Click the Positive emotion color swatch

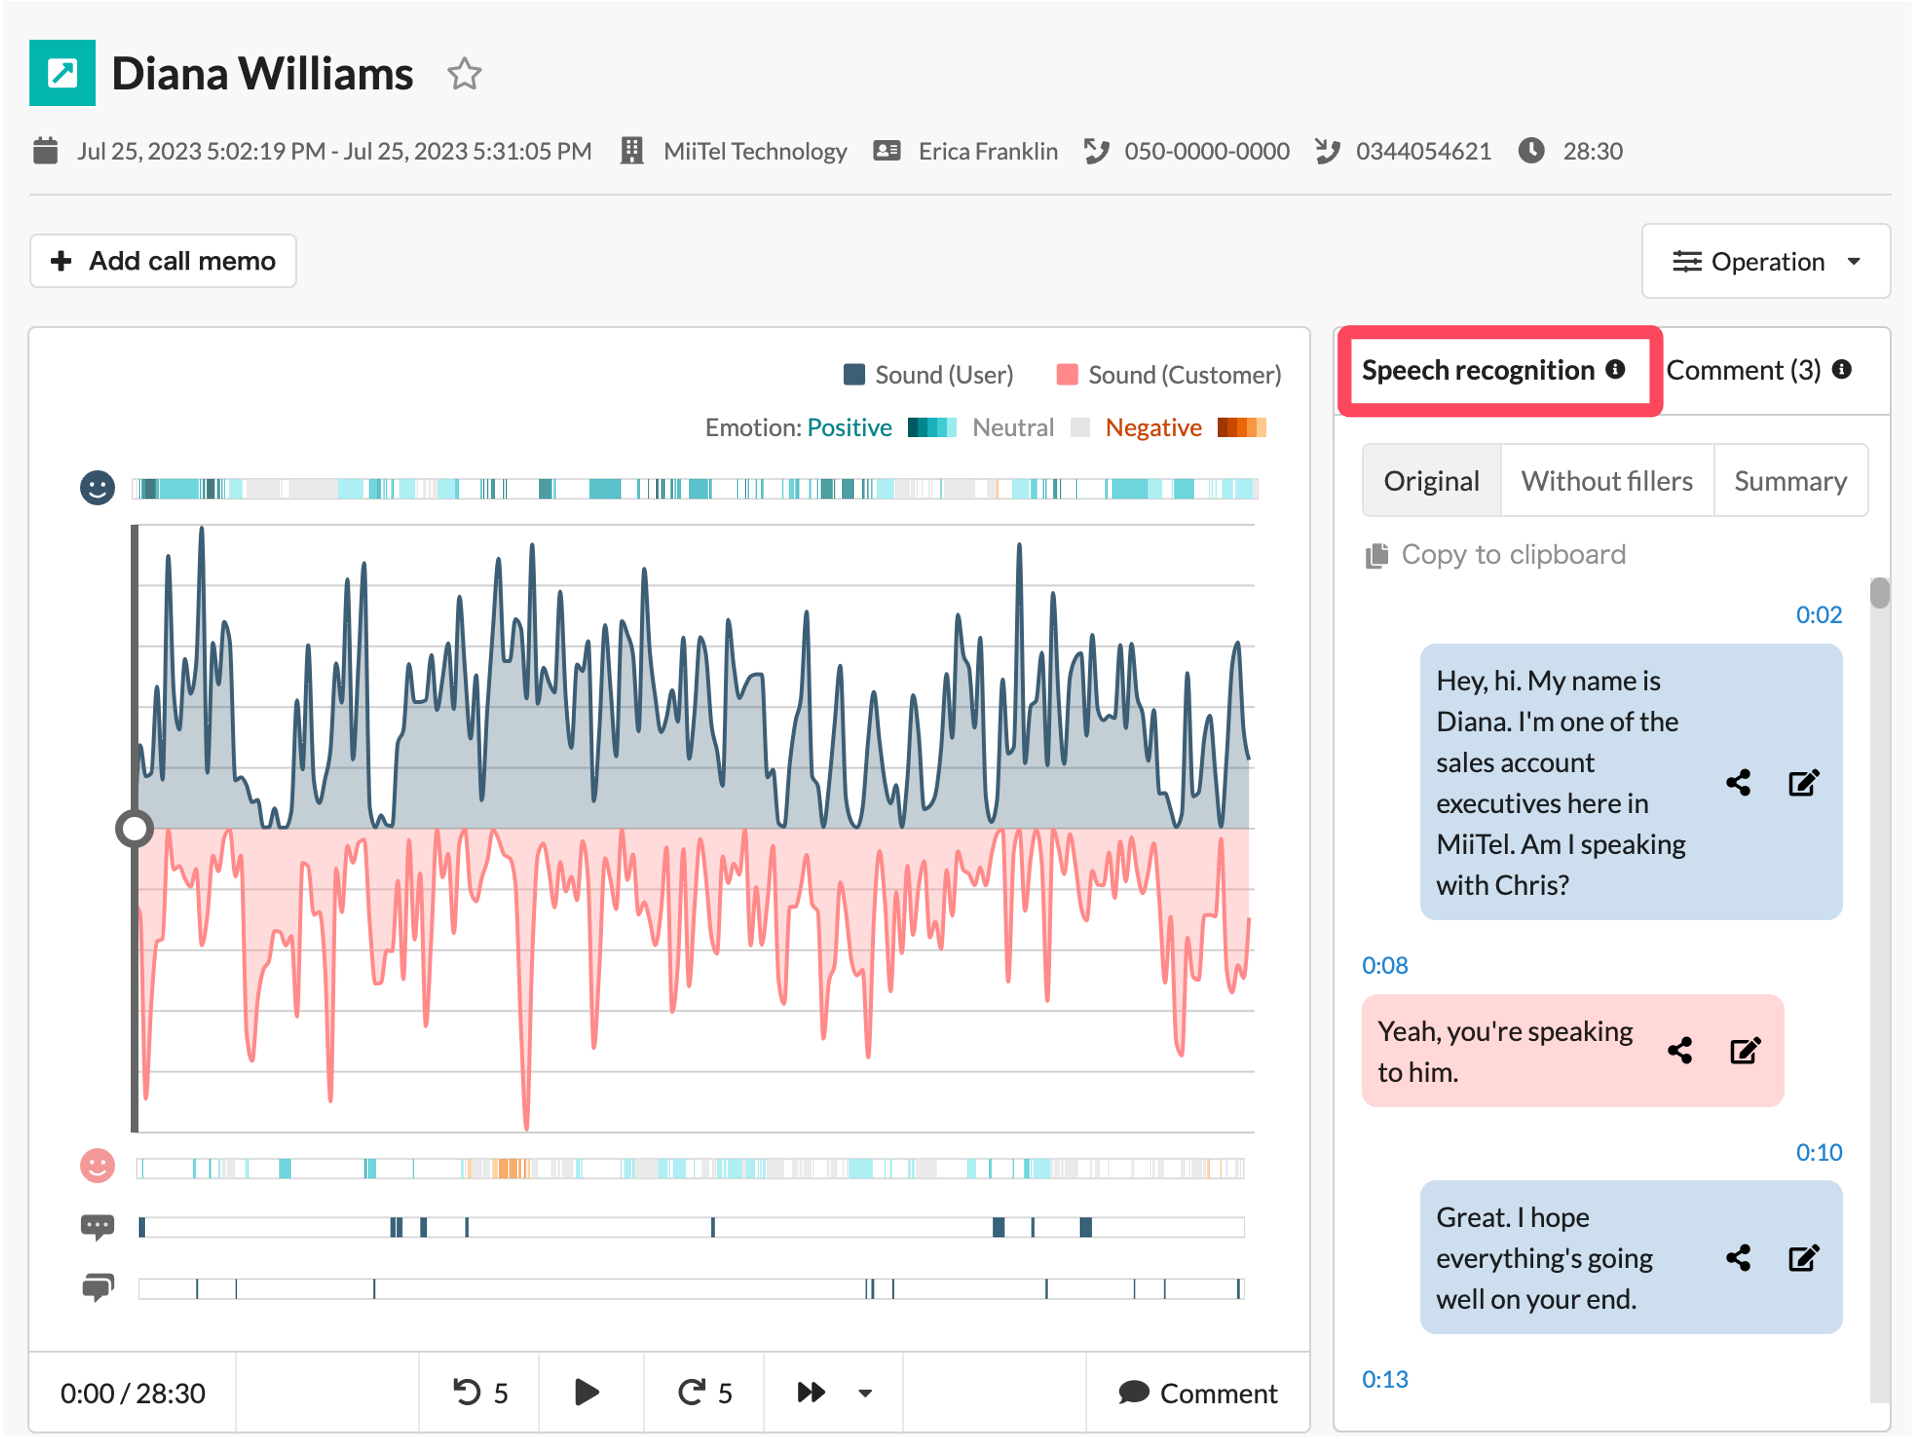point(931,428)
